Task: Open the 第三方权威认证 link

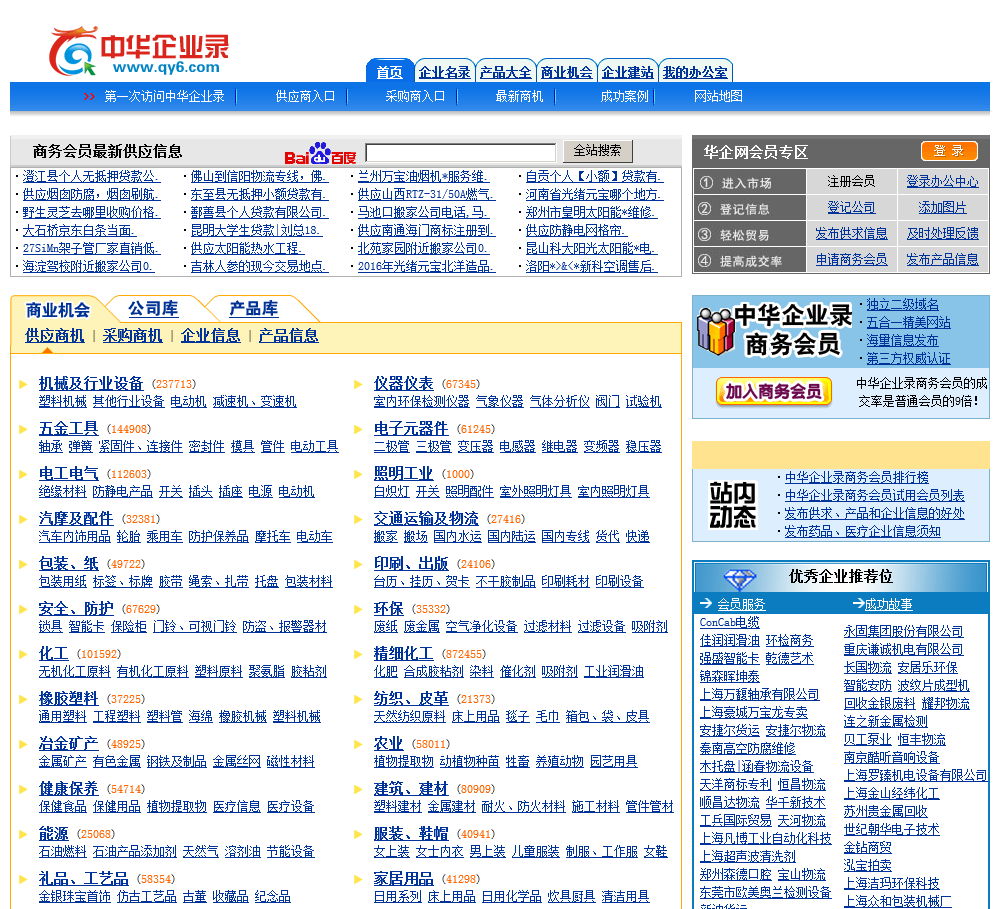Action: point(908,358)
